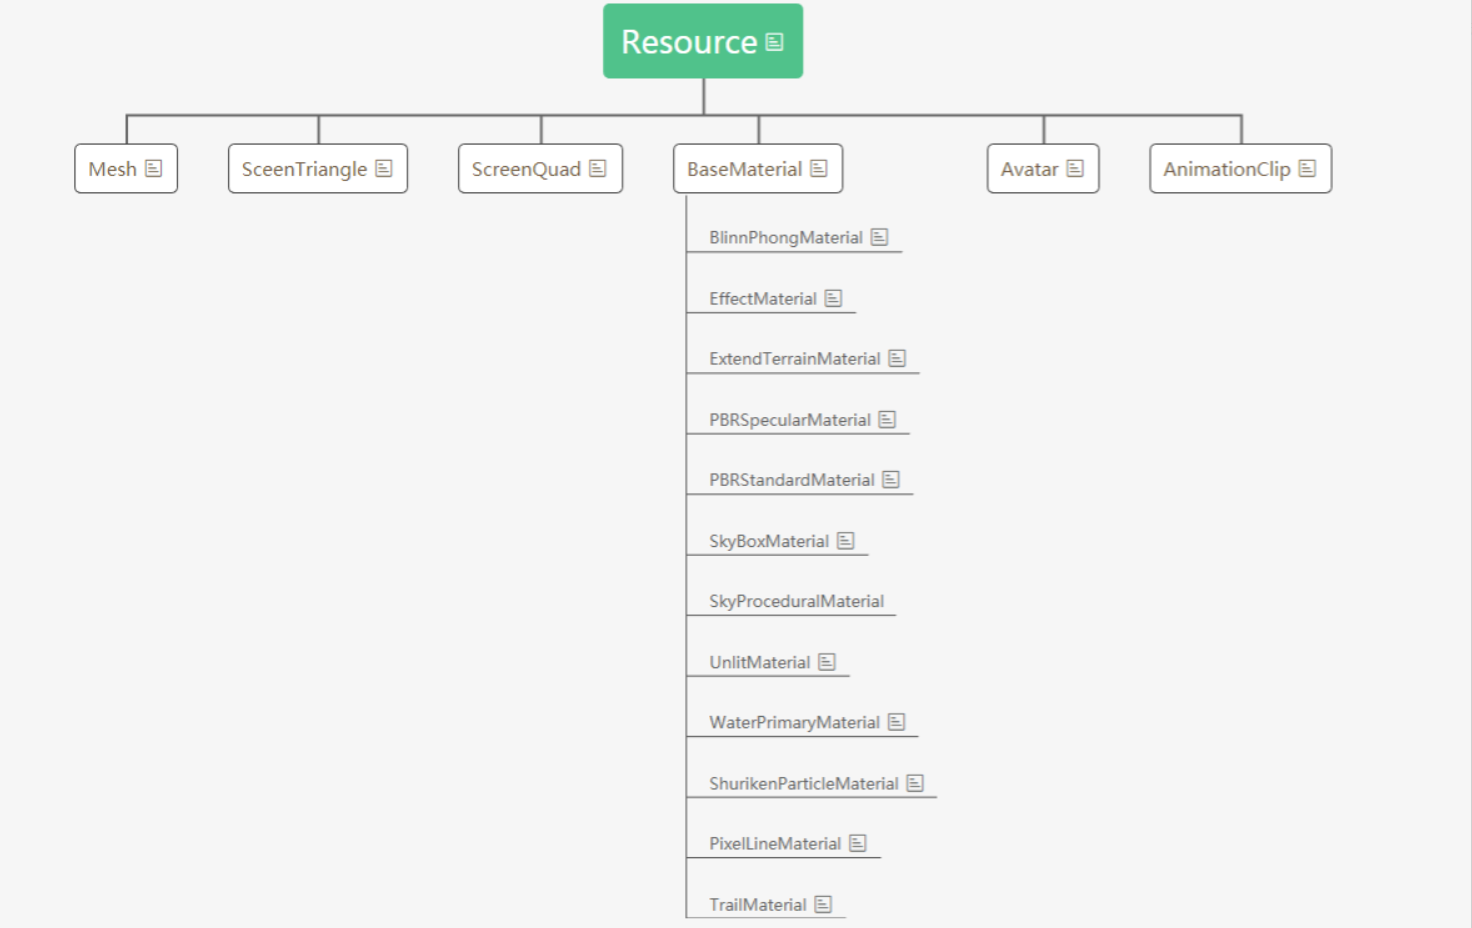Open the note icon beside ExtendTerrainMaterial

tap(897, 358)
